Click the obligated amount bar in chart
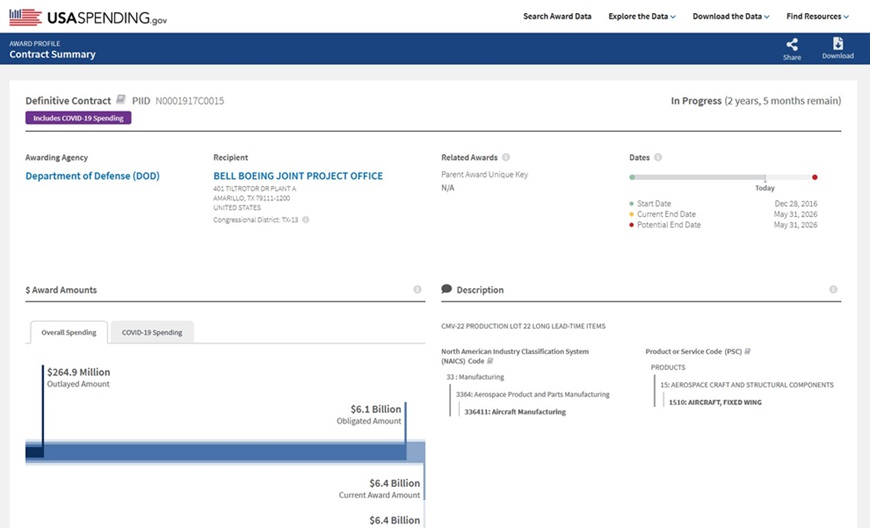This screenshot has height=528, width=870. [x=225, y=451]
